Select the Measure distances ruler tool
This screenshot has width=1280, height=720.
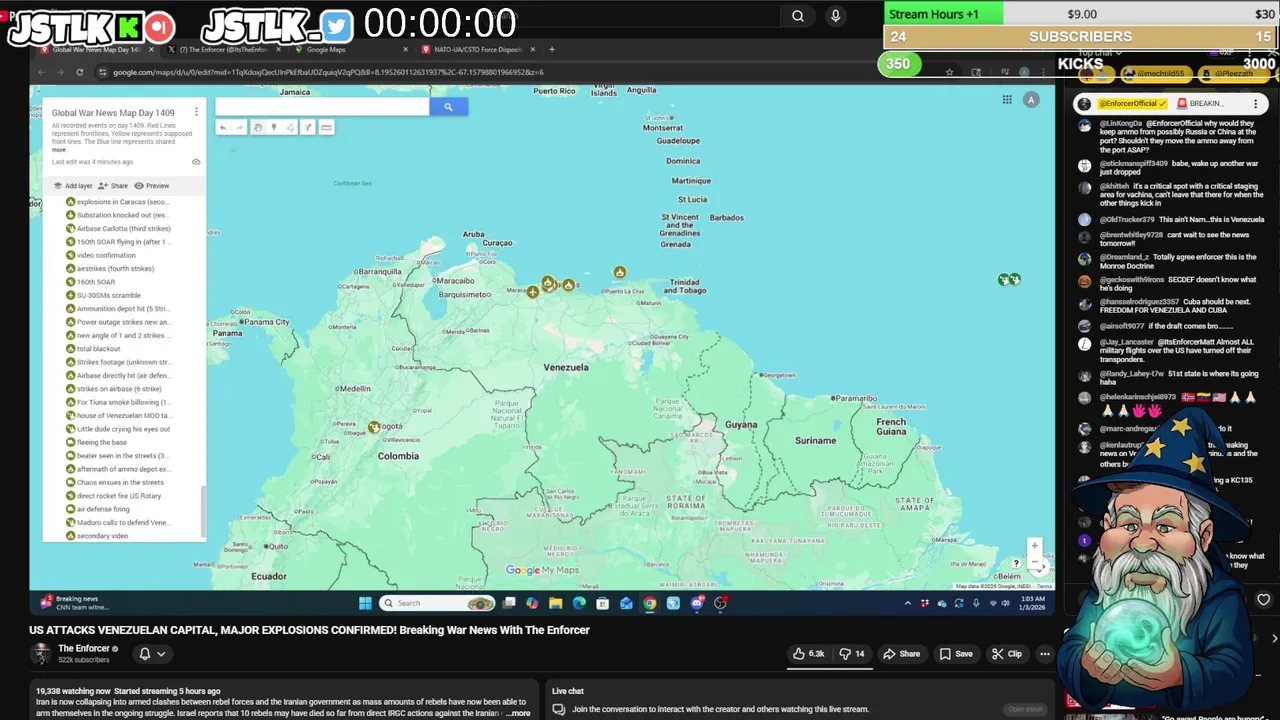click(x=326, y=127)
